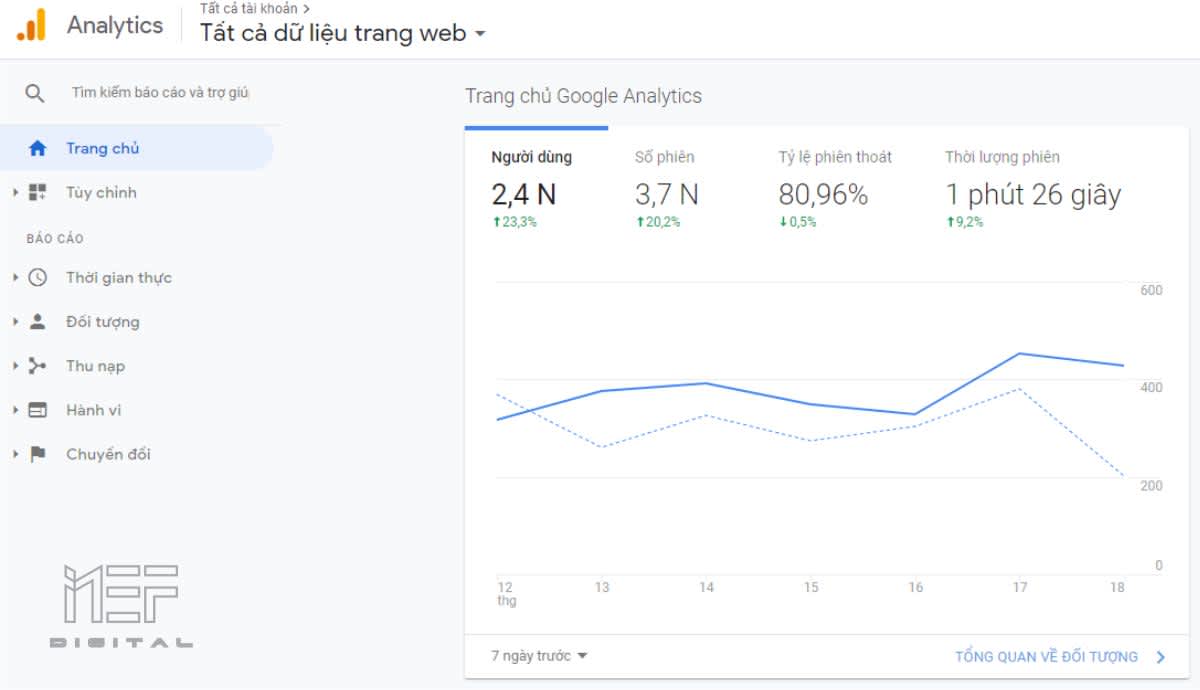Open the 7 ngày trước date dropdown
The height and width of the screenshot is (690, 1200).
click(540, 656)
